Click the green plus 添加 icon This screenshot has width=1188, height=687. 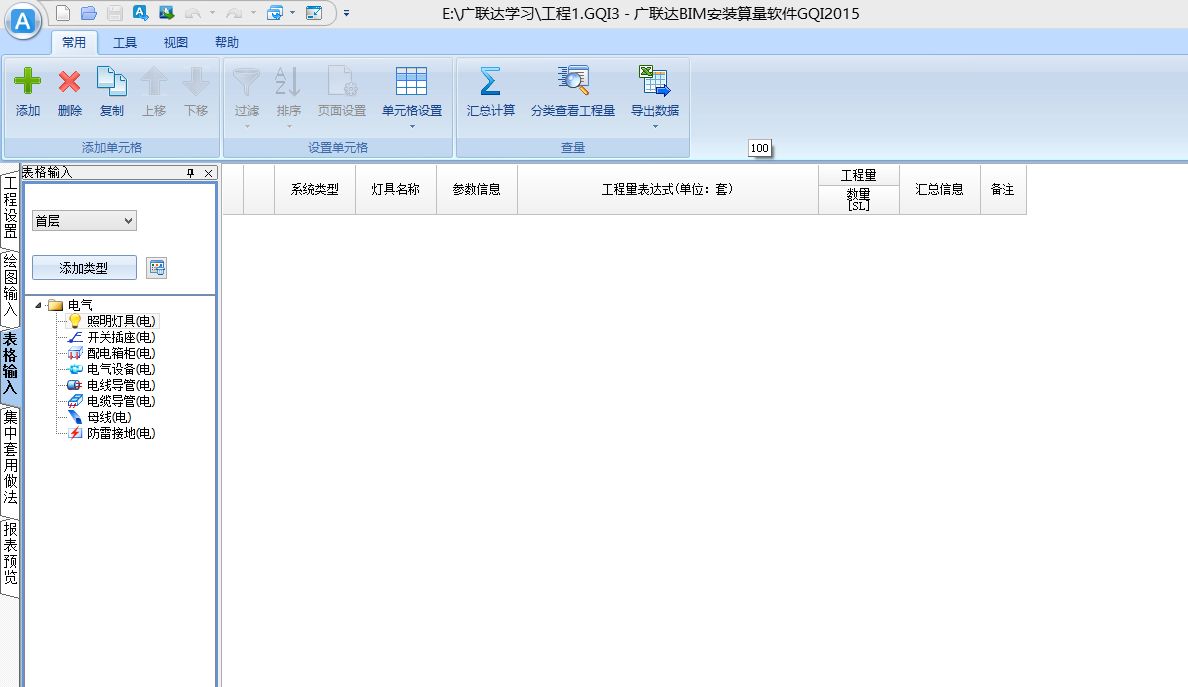[28, 81]
